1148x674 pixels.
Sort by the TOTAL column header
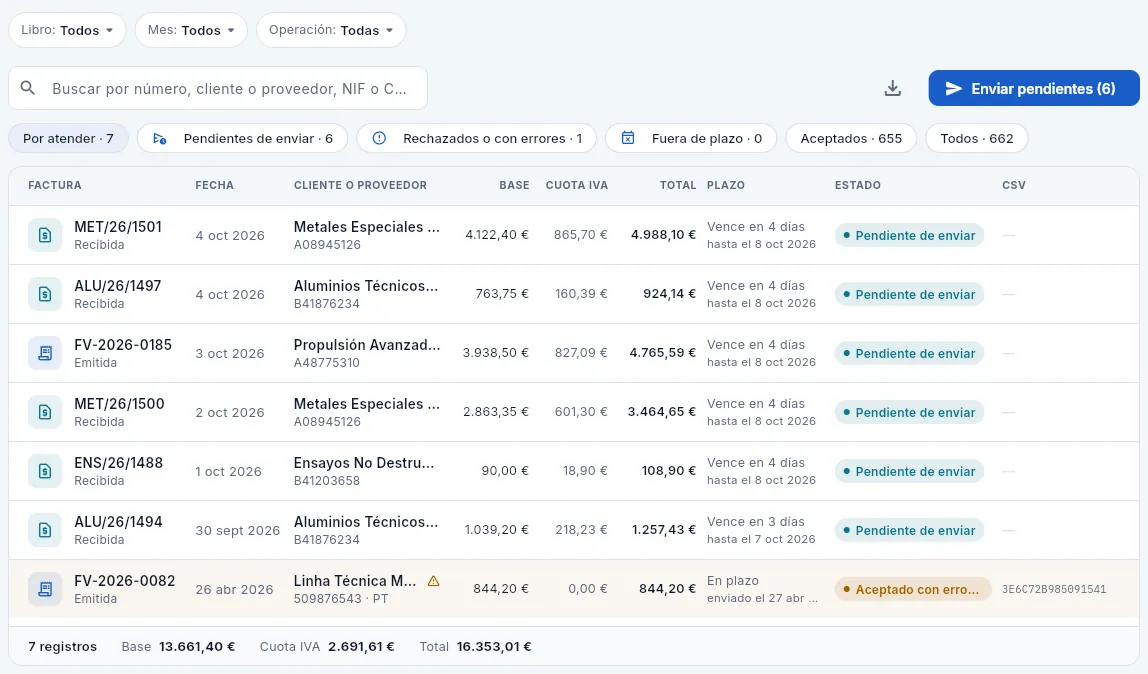(678, 185)
